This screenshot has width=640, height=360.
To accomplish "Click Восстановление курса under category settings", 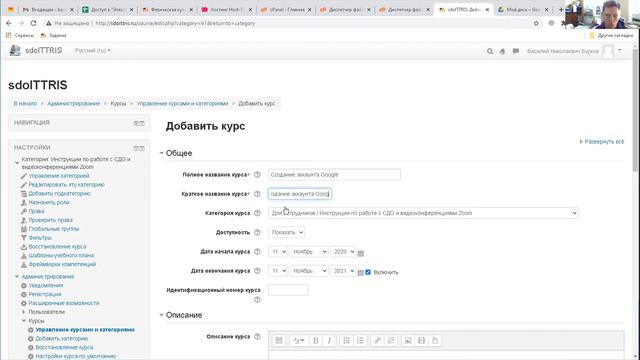I will point(57,247).
